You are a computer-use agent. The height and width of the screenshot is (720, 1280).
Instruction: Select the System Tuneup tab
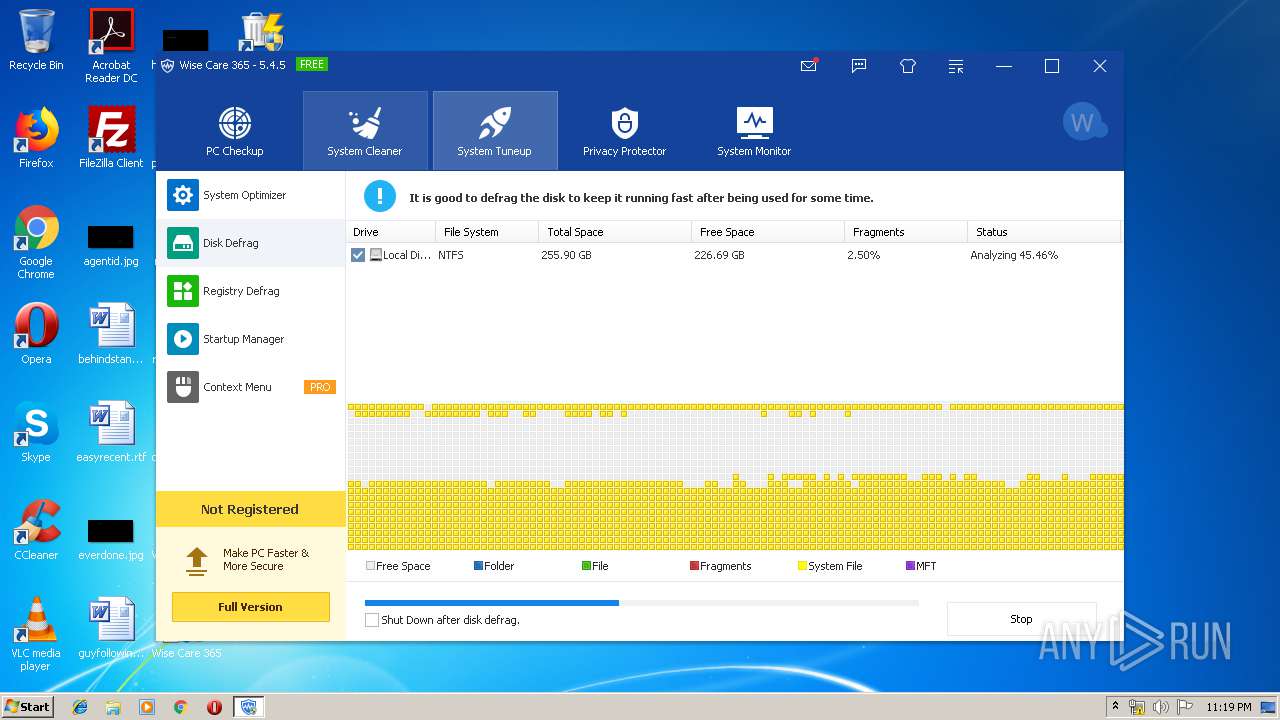[495, 131]
